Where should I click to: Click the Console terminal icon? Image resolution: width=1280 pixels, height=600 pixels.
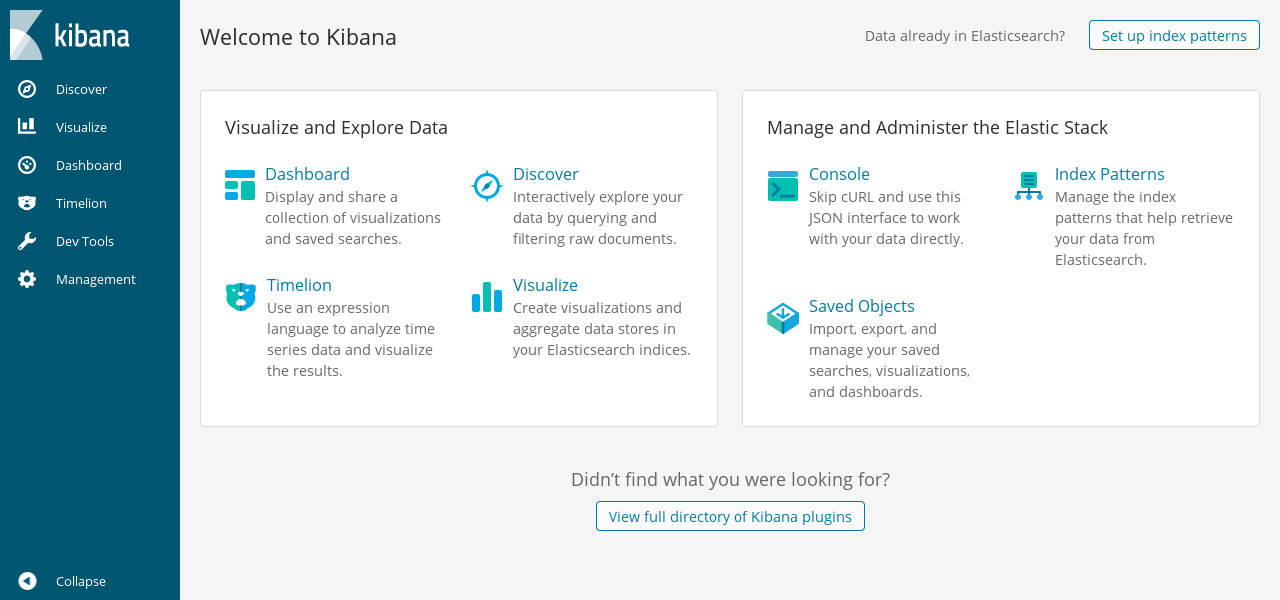tap(783, 186)
